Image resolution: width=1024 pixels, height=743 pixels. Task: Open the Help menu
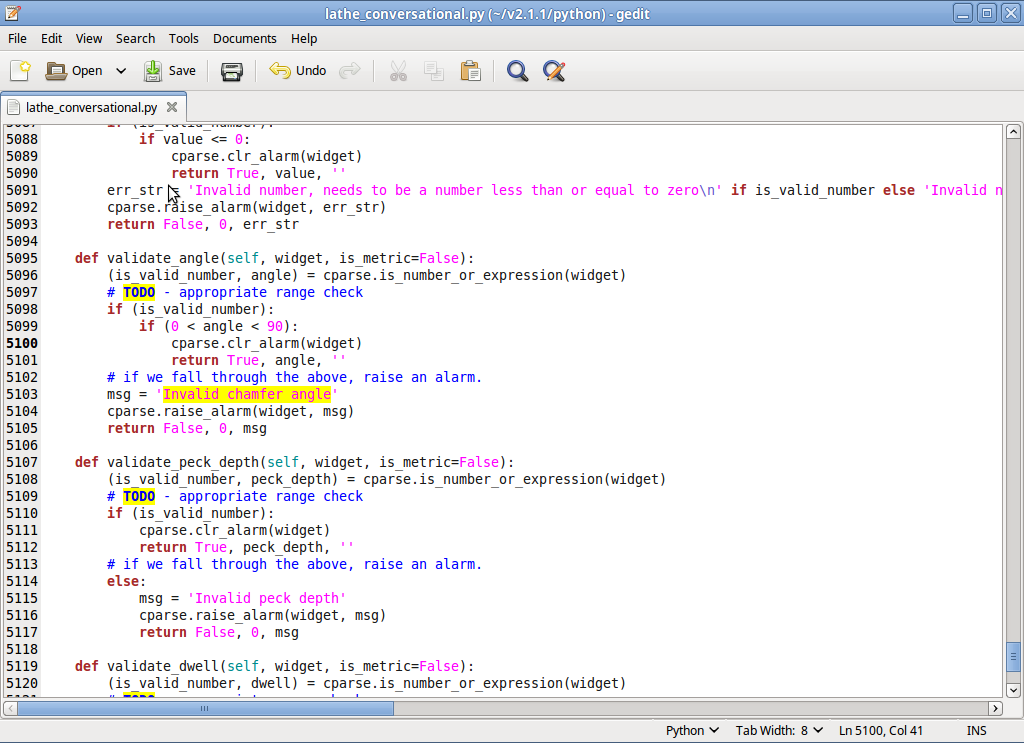pyautogui.click(x=304, y=39)
